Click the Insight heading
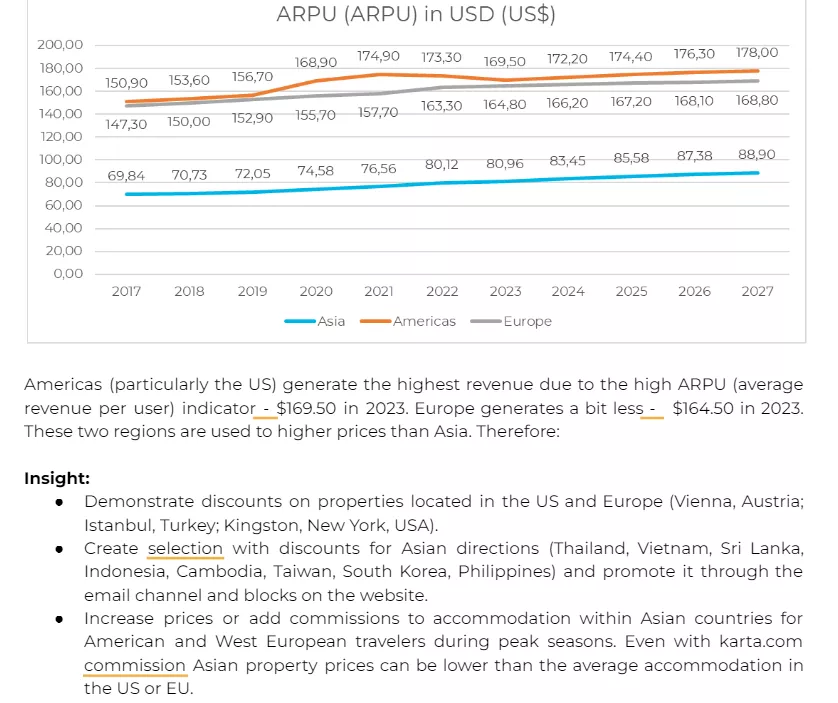838x703 pixels. pyautogui.click(x=57, y=478)
